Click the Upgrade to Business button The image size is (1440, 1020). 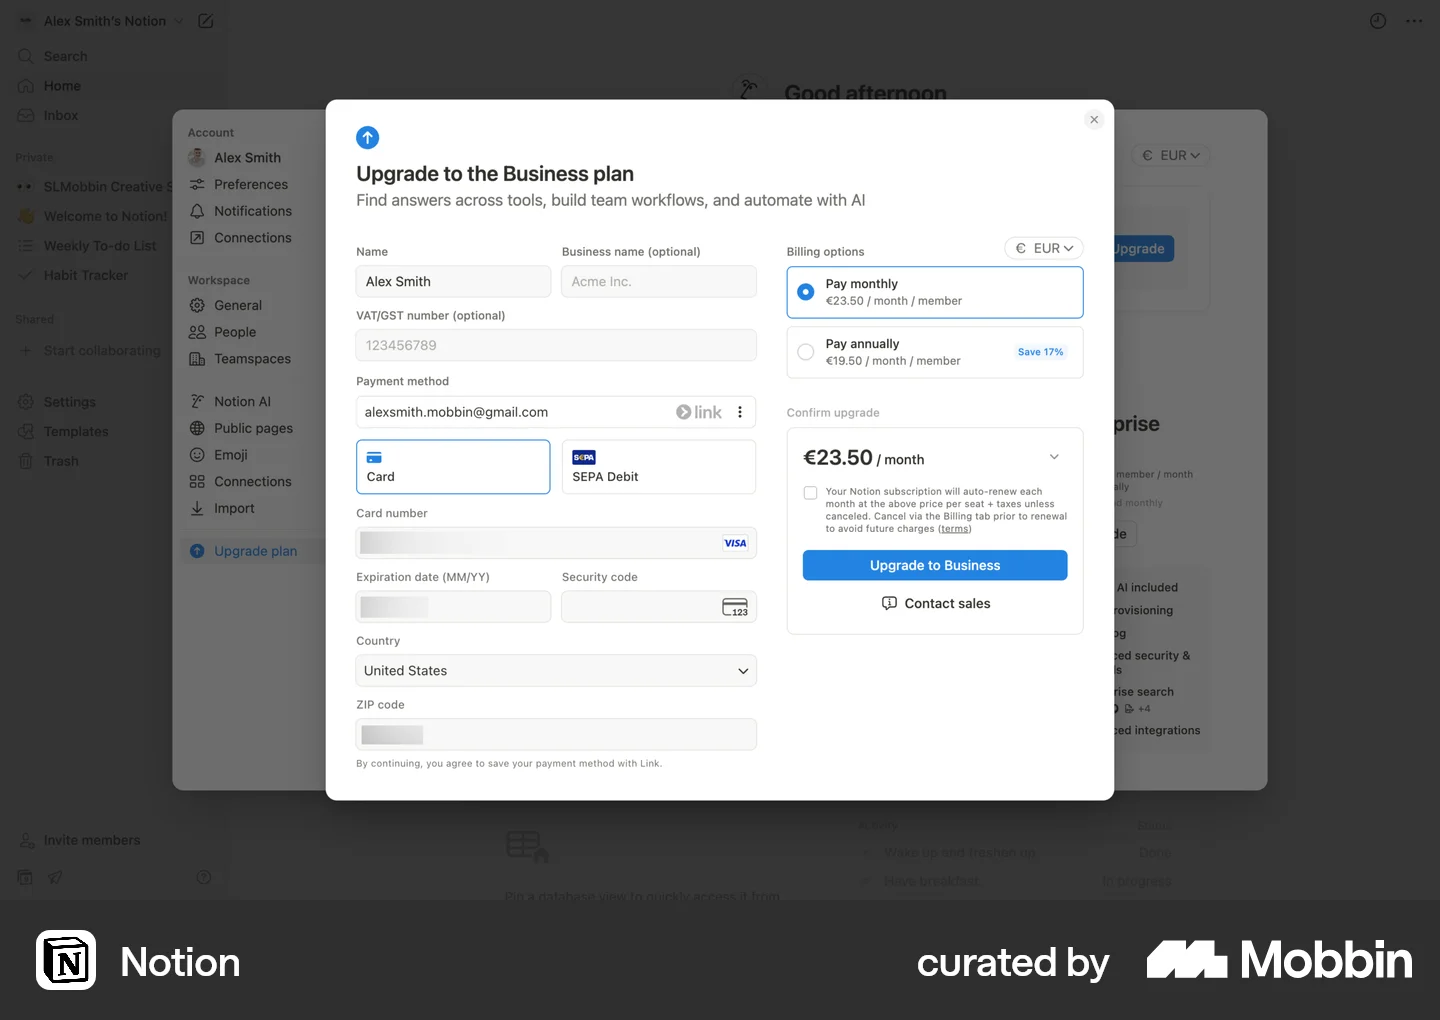coord(935,565)
